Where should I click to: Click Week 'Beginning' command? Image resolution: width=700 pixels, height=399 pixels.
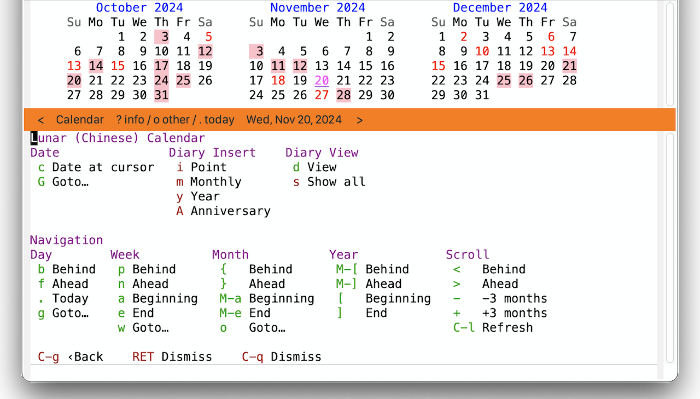158,299
